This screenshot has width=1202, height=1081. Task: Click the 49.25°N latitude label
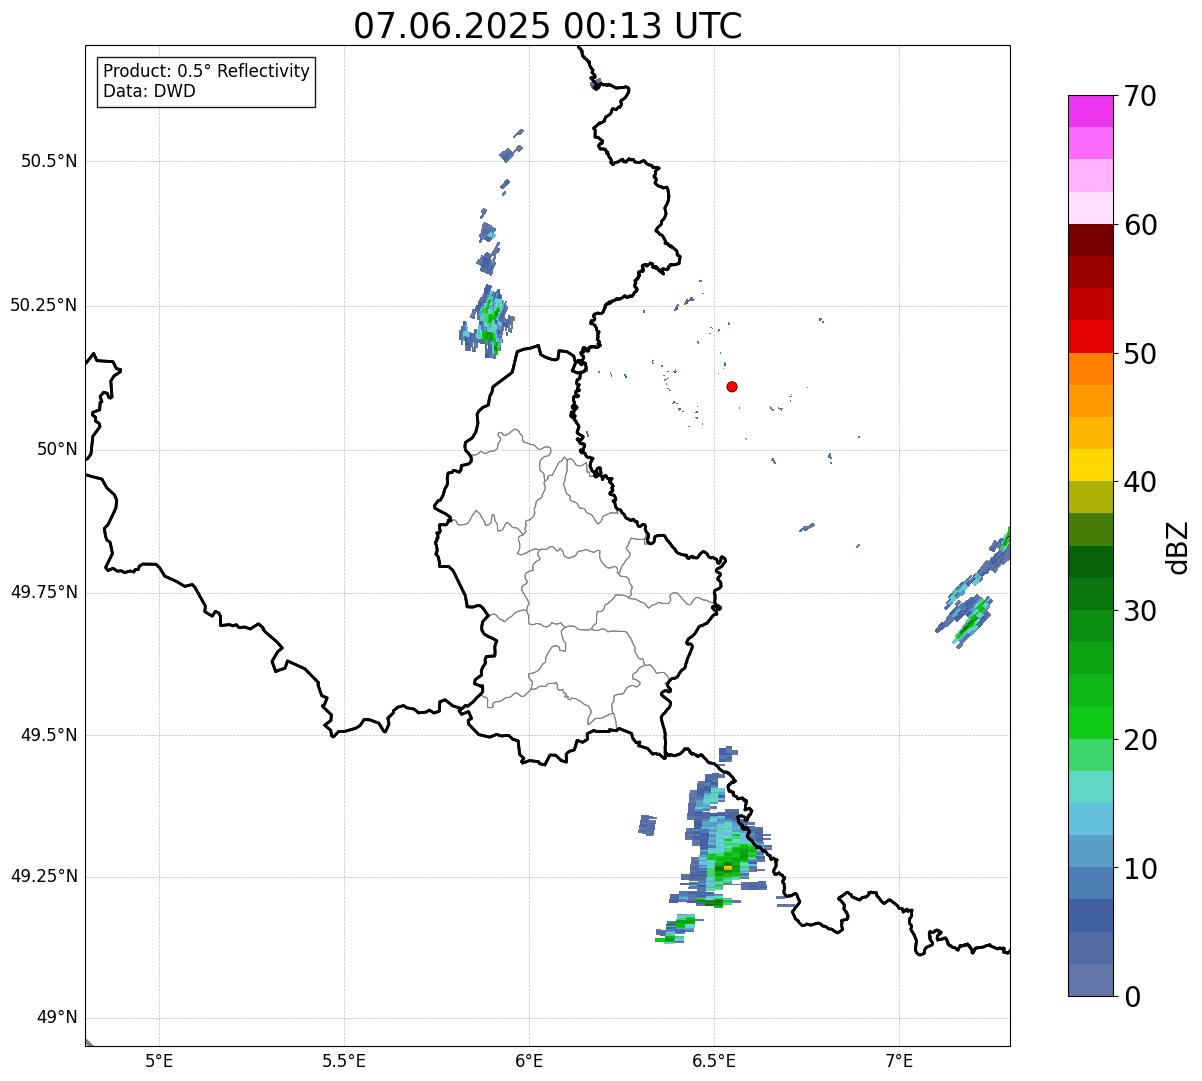pyautogui.click(x=44, y=876)
